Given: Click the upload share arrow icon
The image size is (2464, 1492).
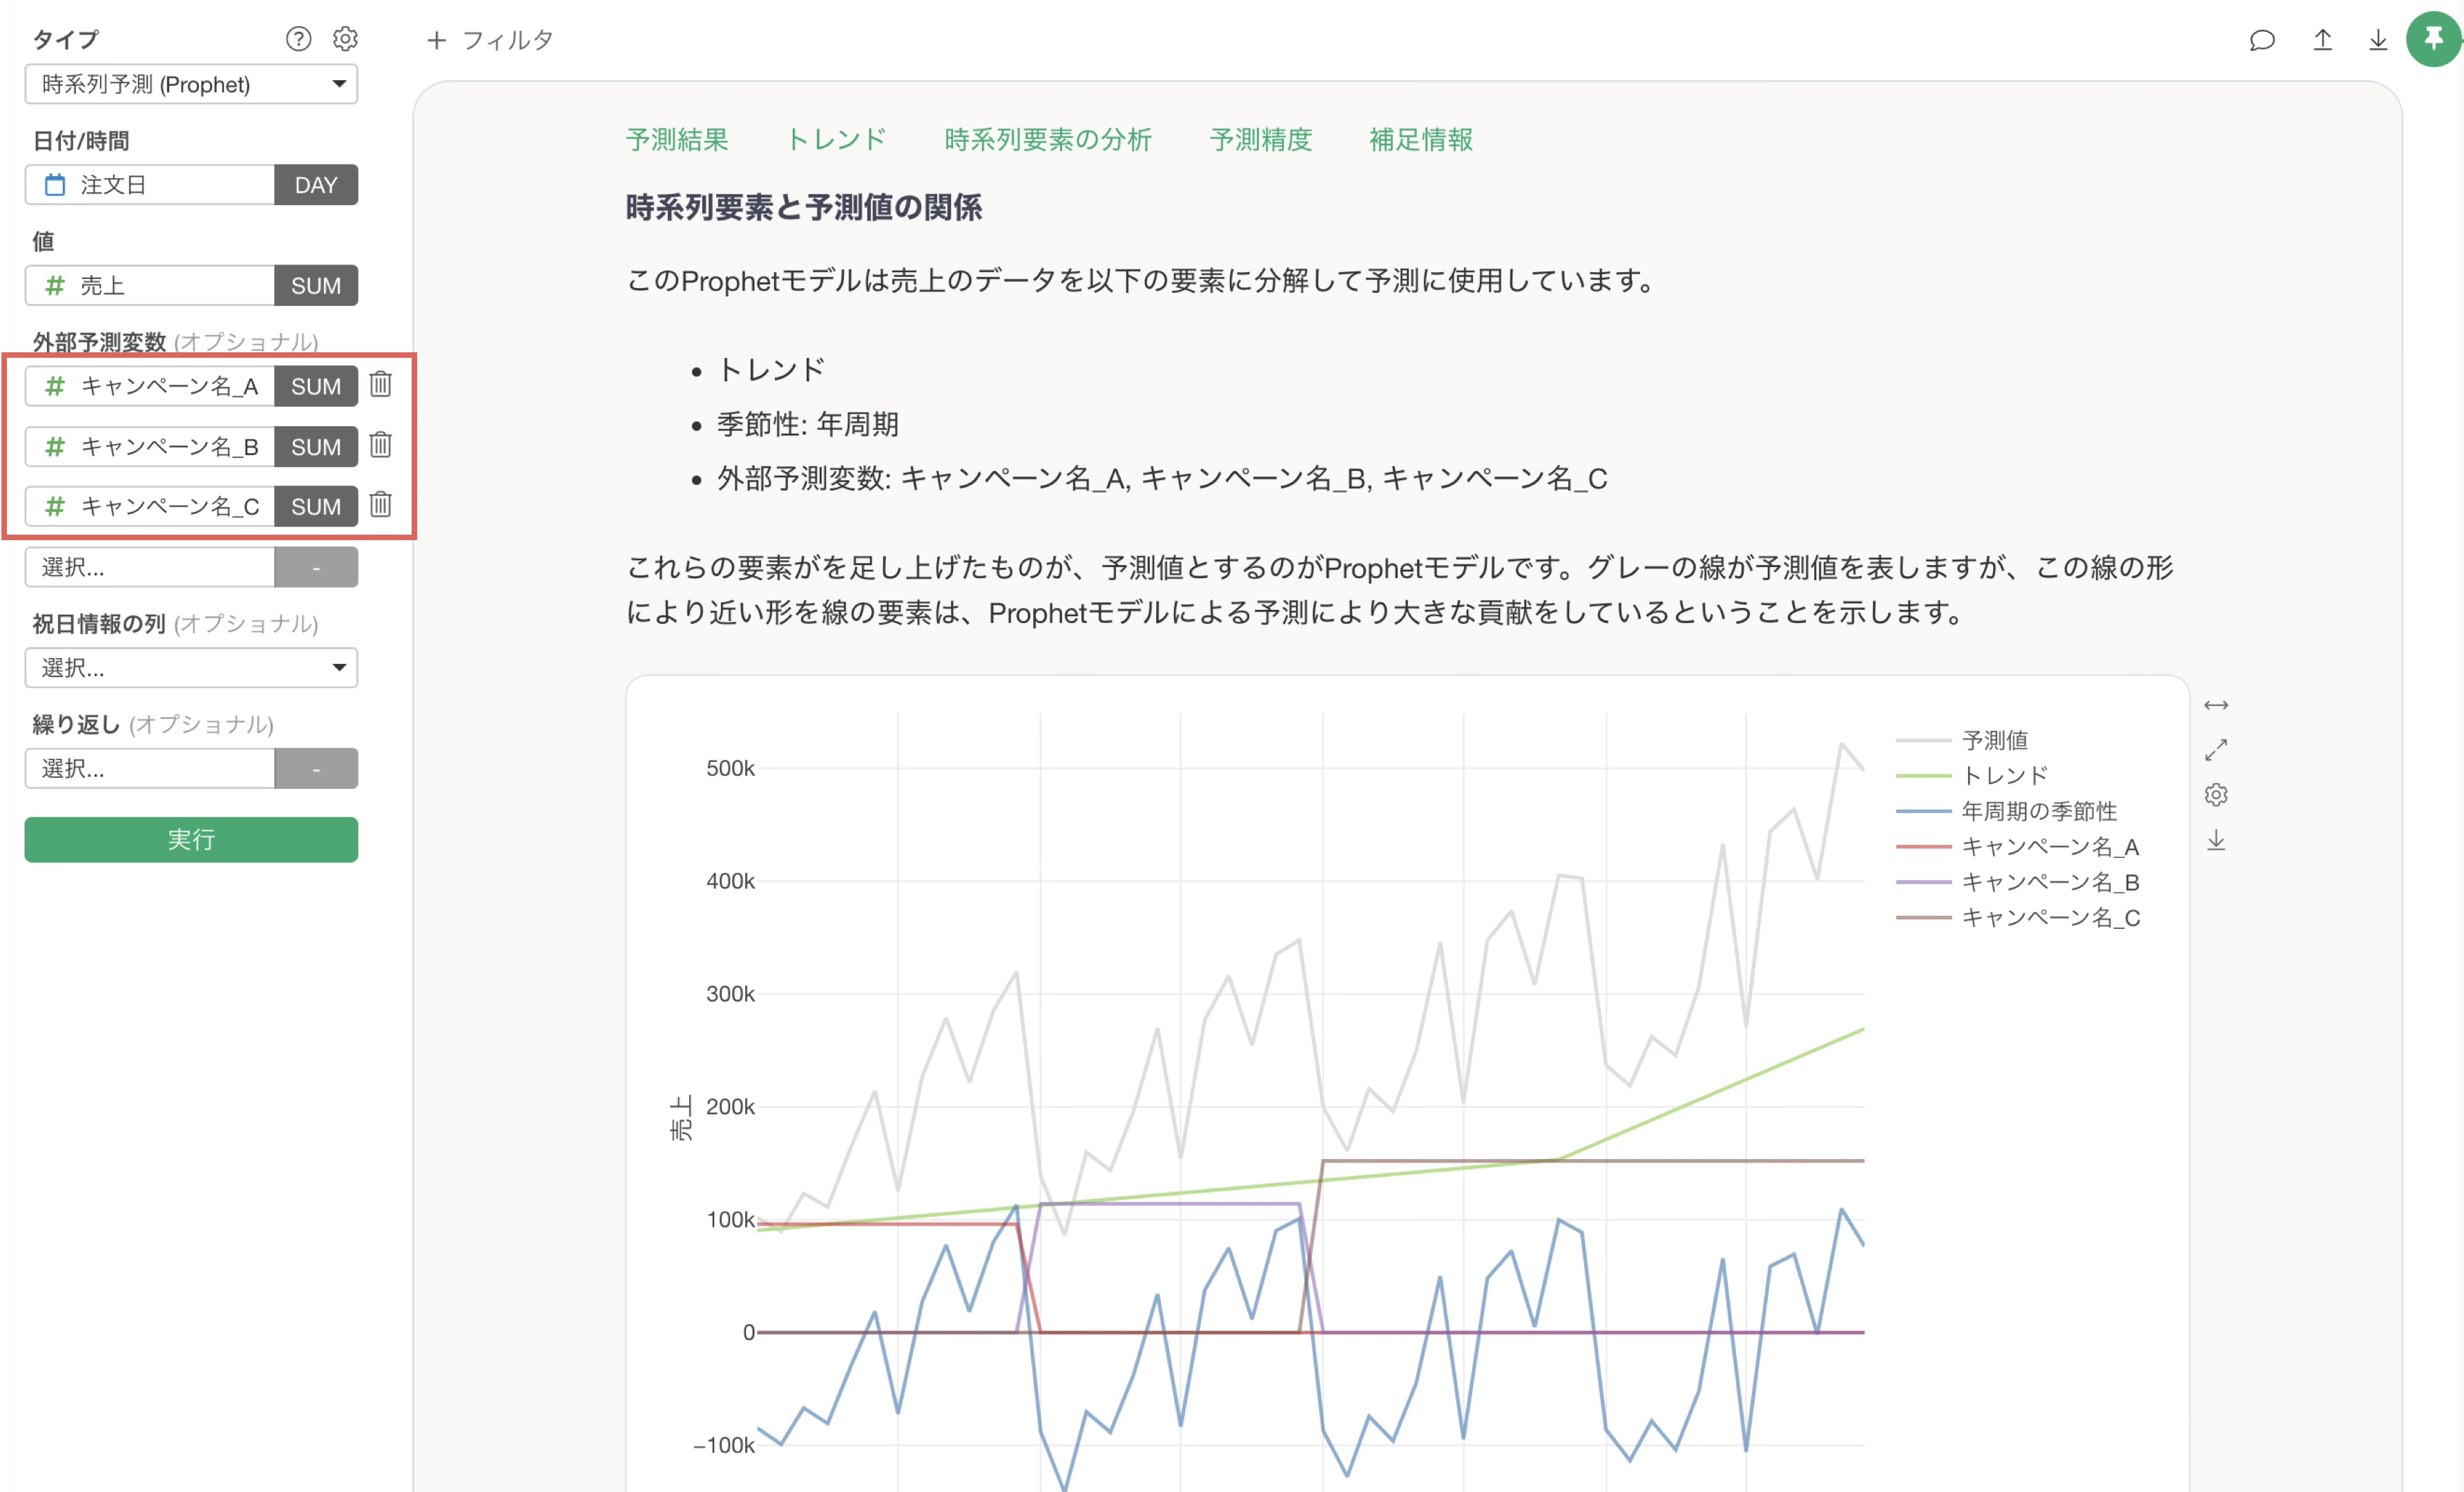Looking at the screenshot, I should [2322, 40].
